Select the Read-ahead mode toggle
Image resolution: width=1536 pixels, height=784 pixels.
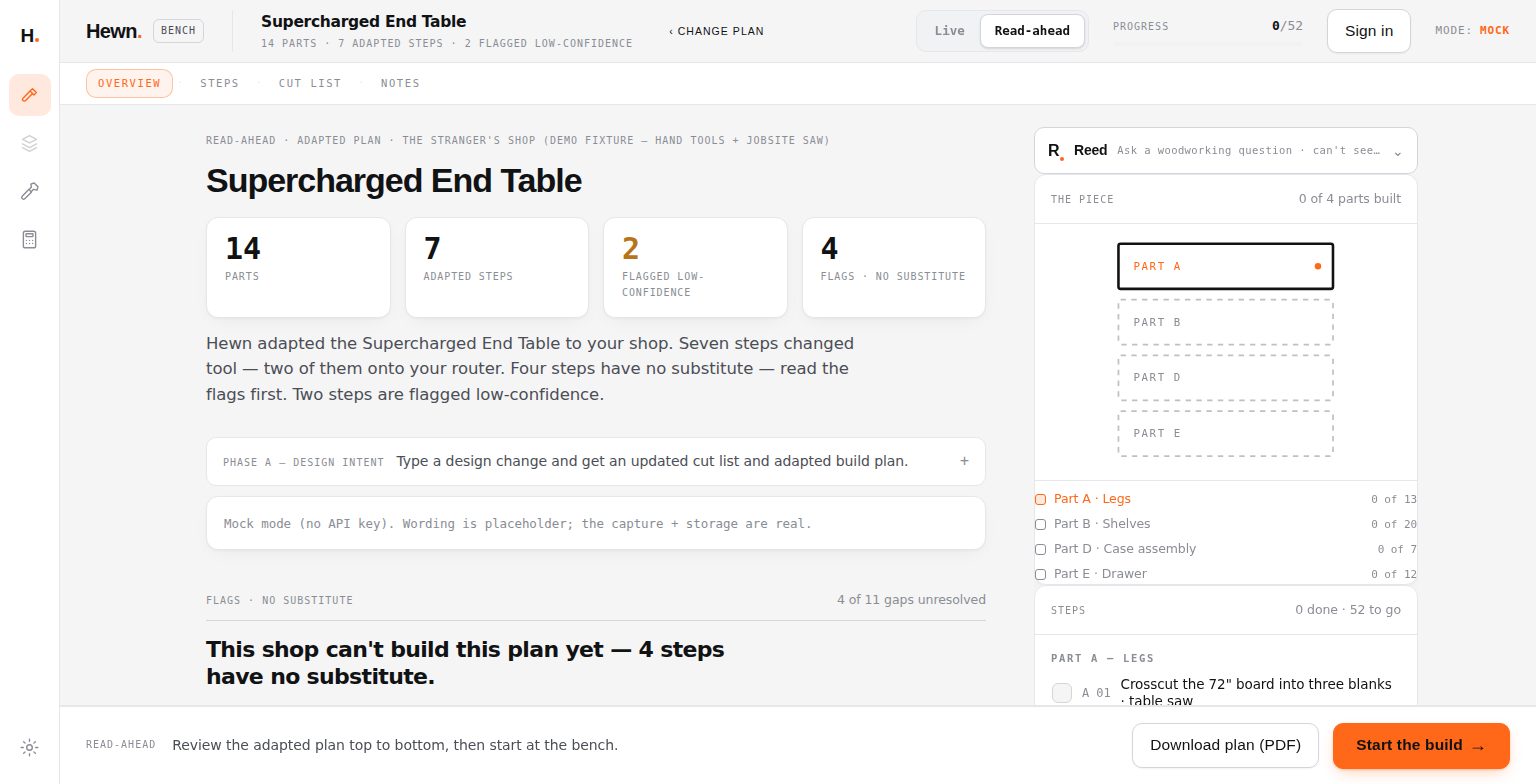[1032, 31]
